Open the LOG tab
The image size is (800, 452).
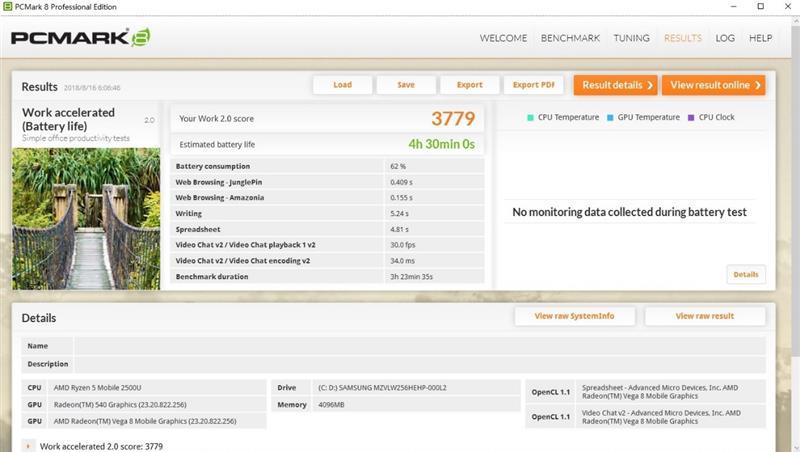pyautogui.click(x=725, y=38)
